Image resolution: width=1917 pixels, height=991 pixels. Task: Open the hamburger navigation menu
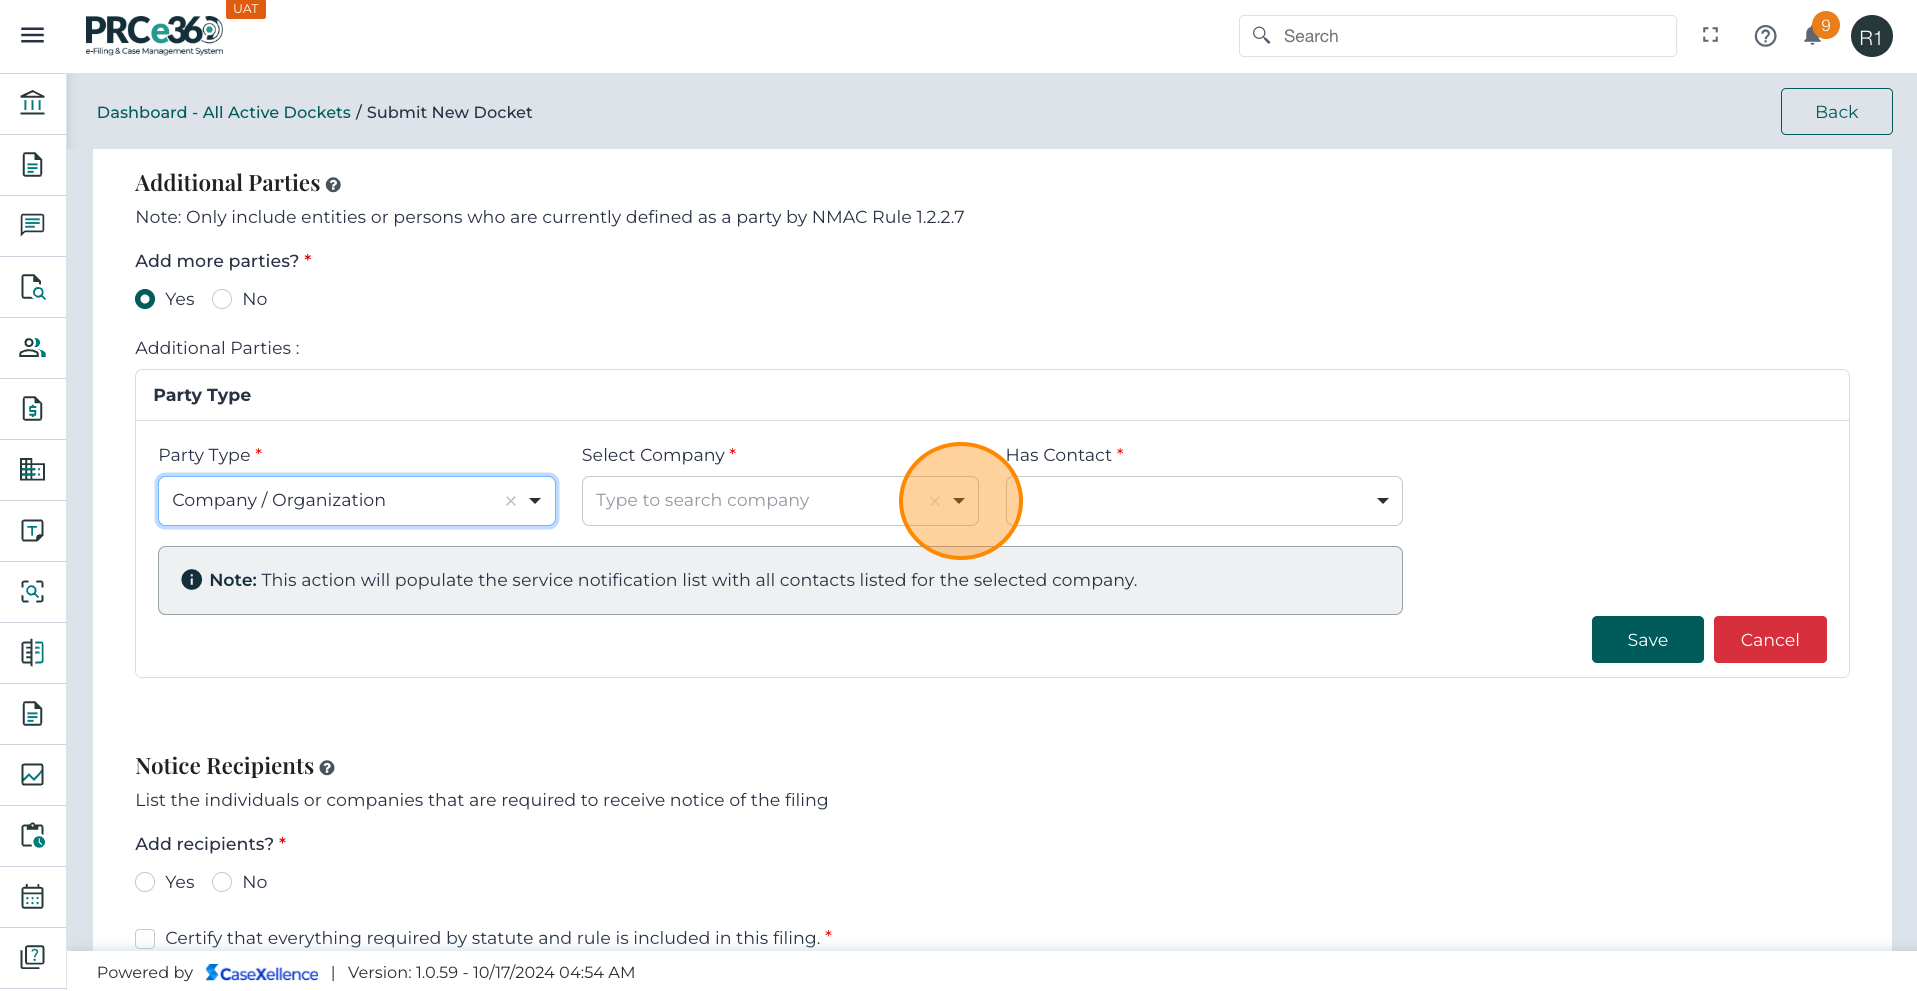[32, 36]
